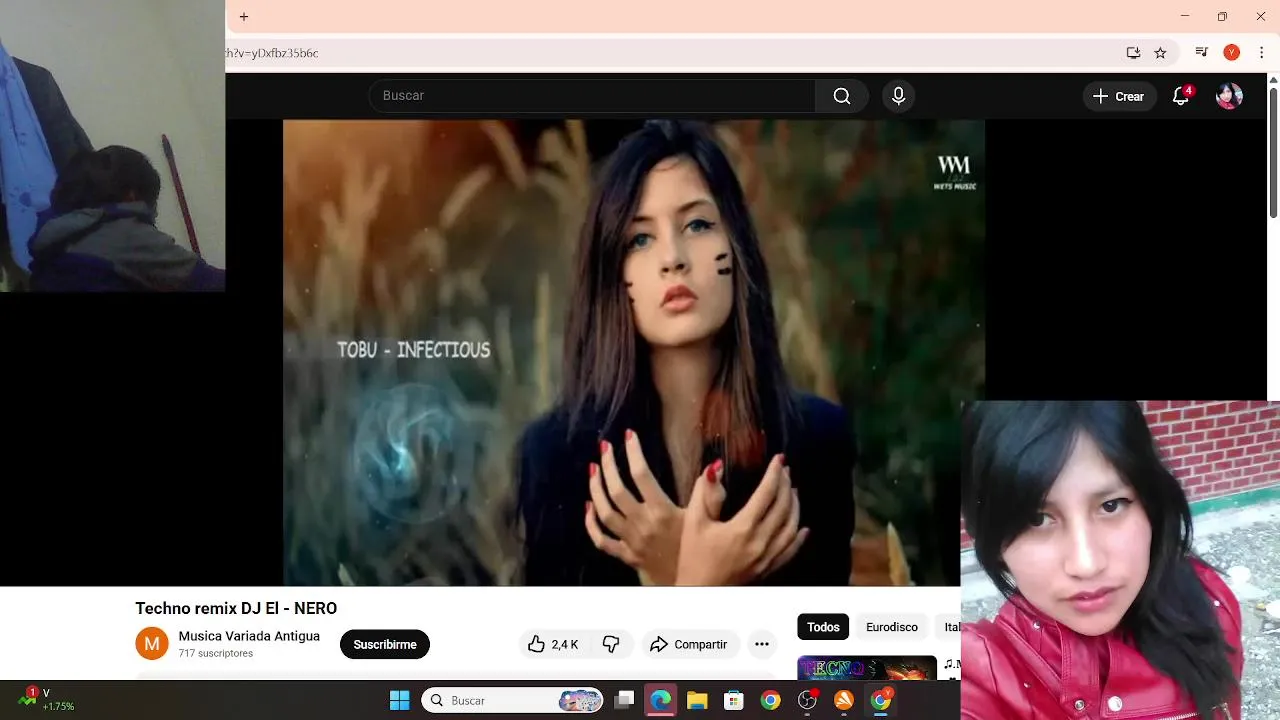The height and width of the screenshot is (720, 1280).
Task: Open first Google Chrome taskbar icon
Action: (x=770, y=700)
